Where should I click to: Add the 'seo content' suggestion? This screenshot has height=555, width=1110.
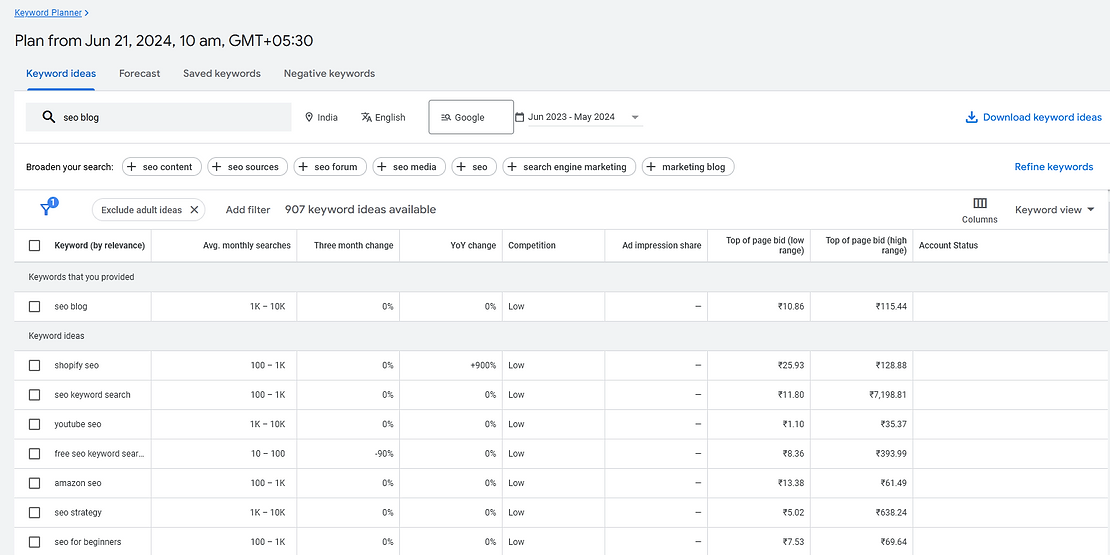(x=162, y=167)
